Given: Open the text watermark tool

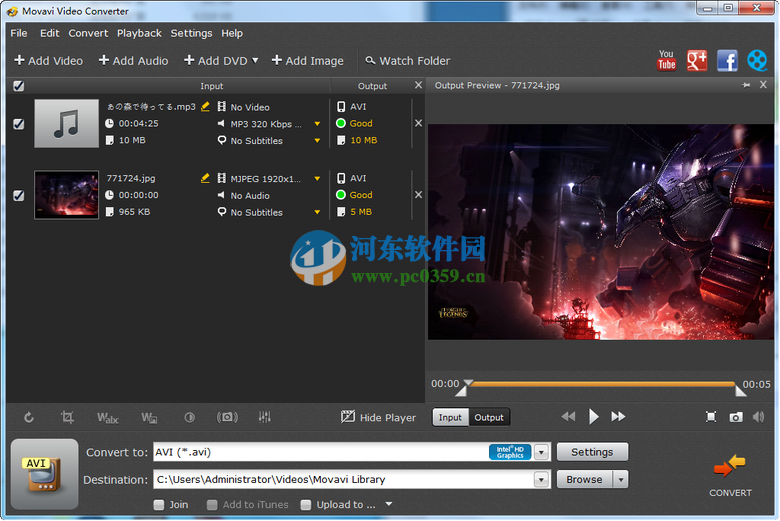Looking at the screenshot, I should (x=108, y=417).
